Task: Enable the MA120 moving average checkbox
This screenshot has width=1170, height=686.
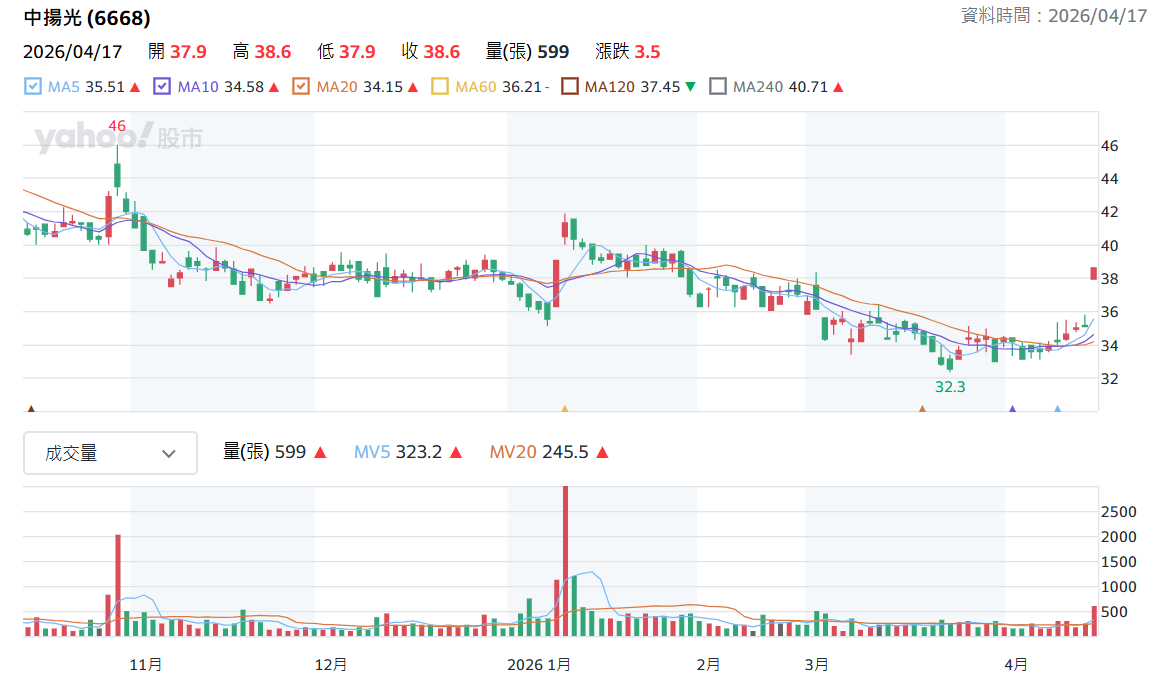Action: [x=570, y=87]
